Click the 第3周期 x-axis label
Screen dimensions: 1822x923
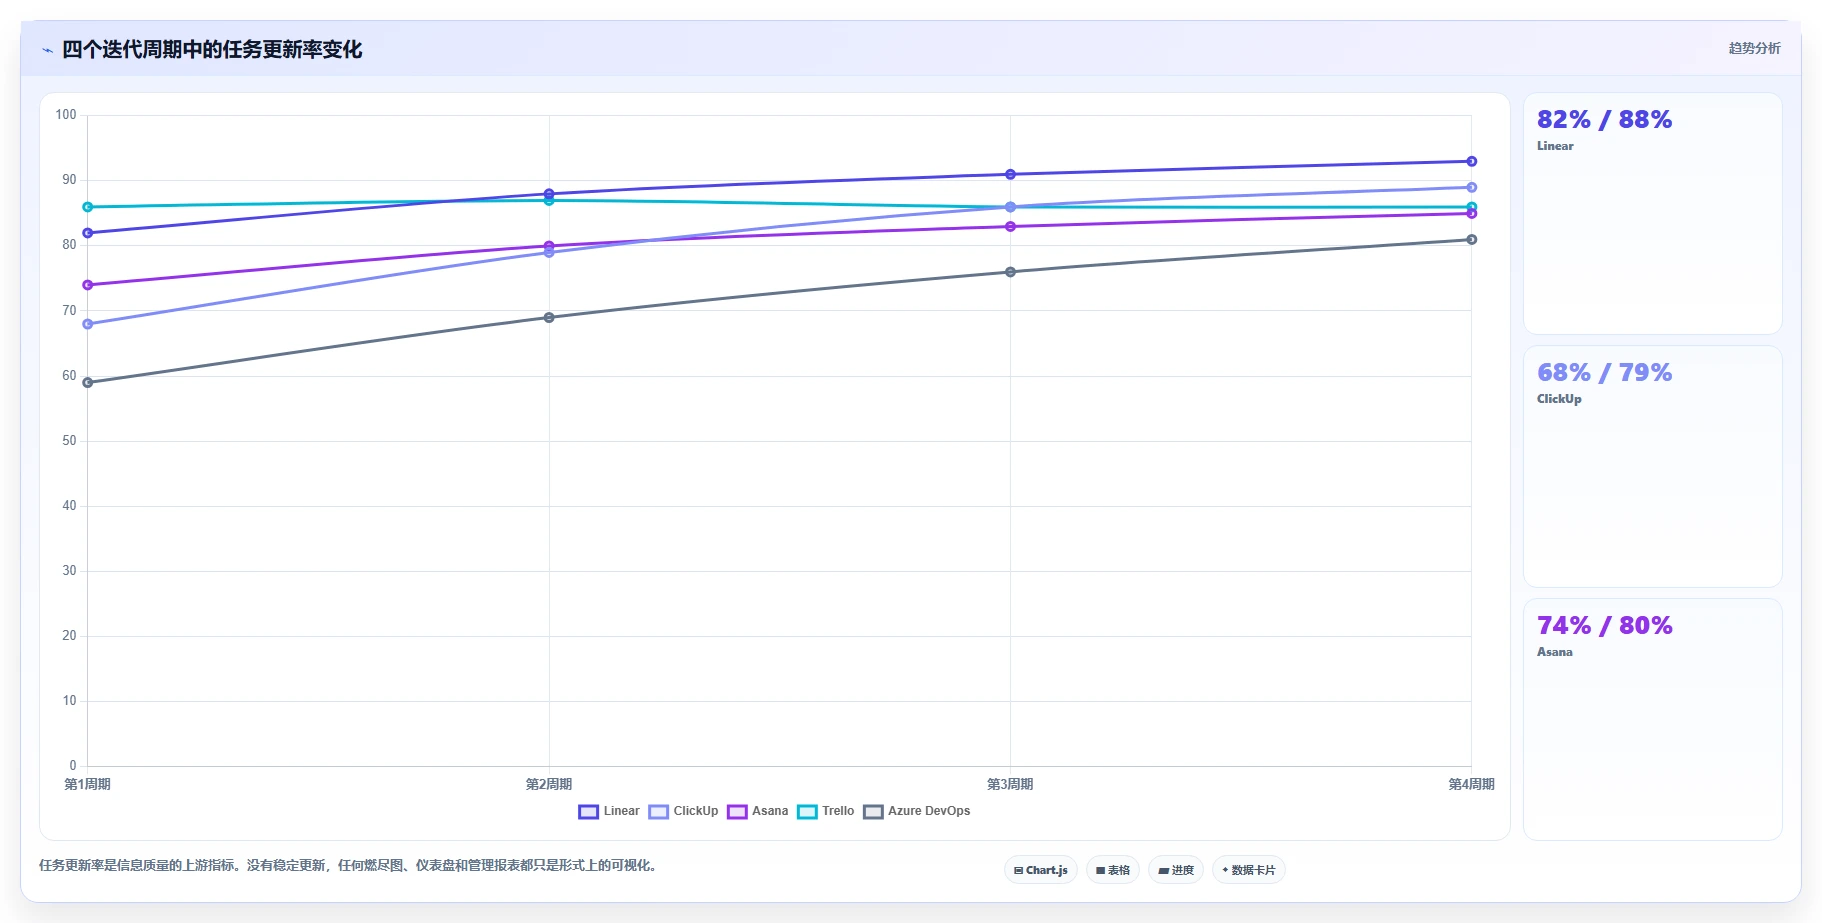pos(1010,784)
